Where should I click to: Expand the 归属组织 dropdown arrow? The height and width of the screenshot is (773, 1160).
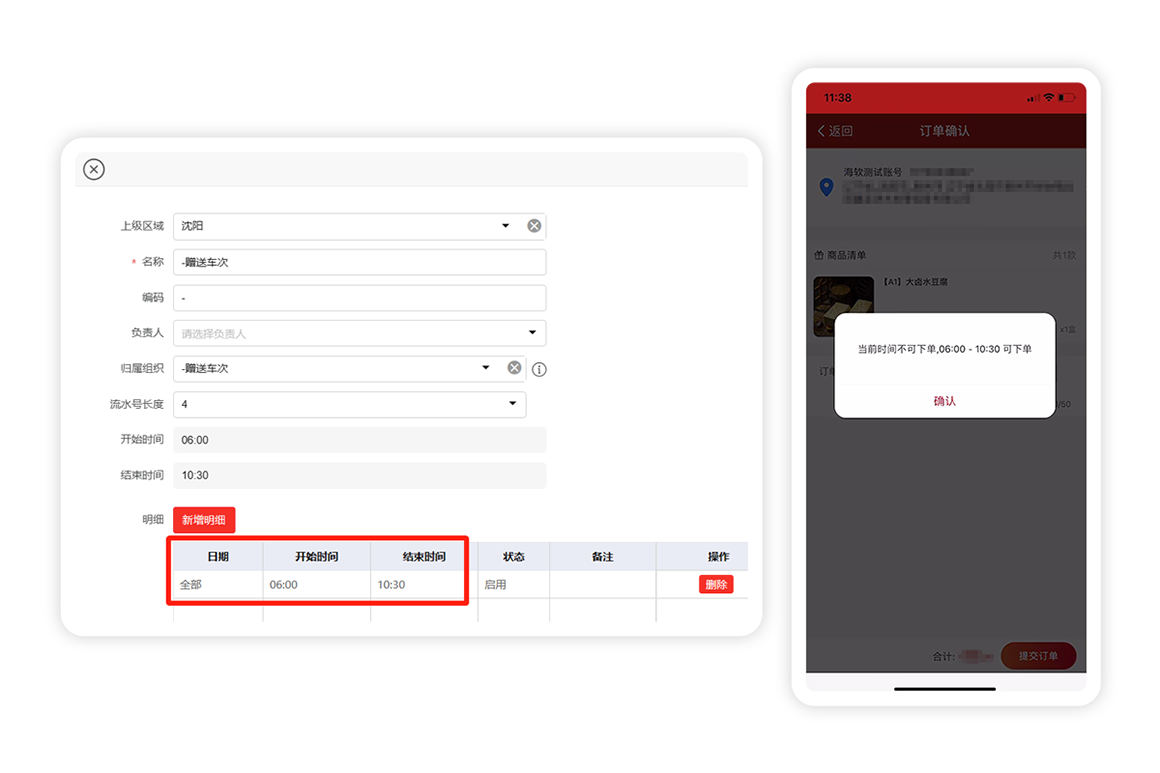(x=486, y=368)
